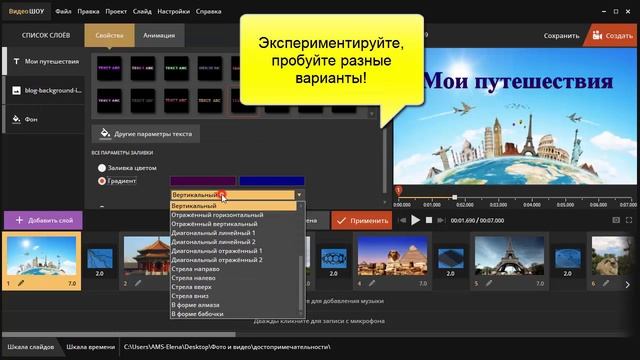Click the text layer T icon

coord(16,61)
